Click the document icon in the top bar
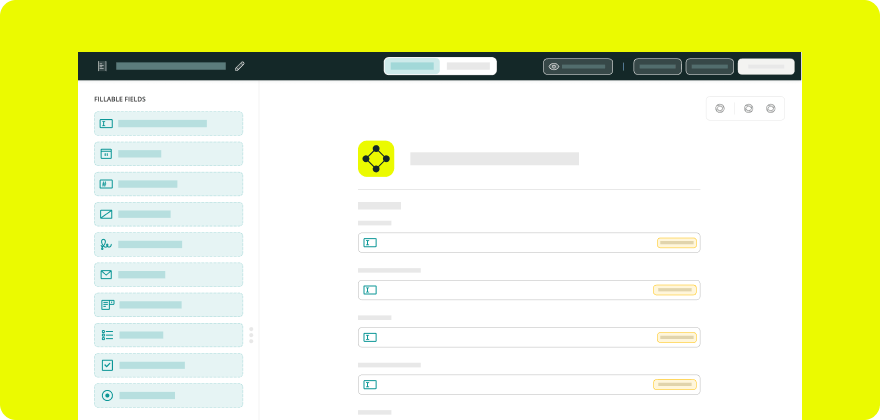 click(x=102, y=66)
